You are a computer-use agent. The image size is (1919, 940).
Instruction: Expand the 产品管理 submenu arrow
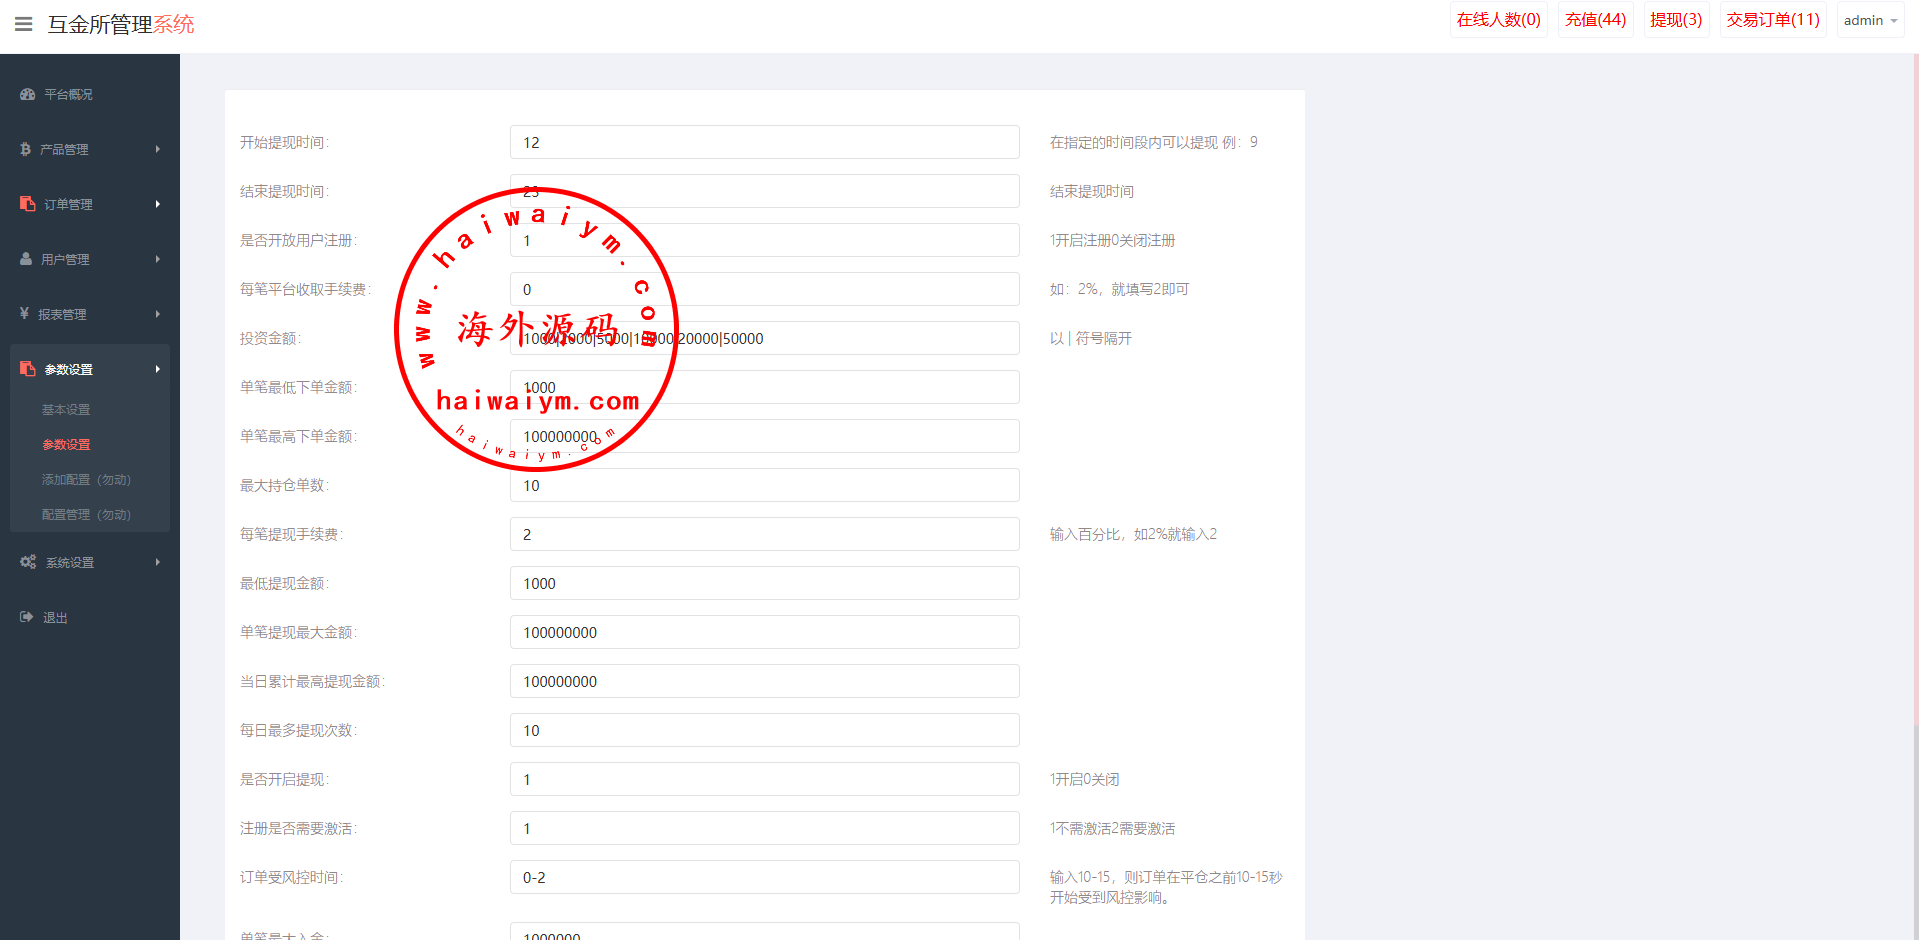157,149
